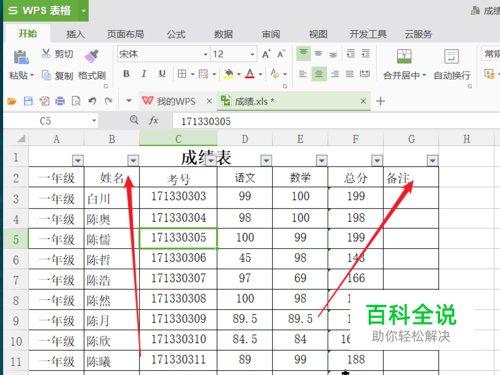This screenshot has height=375, width=500.
Task: Switch to the 开始 ribbon tab
Action: pos(28,34)
